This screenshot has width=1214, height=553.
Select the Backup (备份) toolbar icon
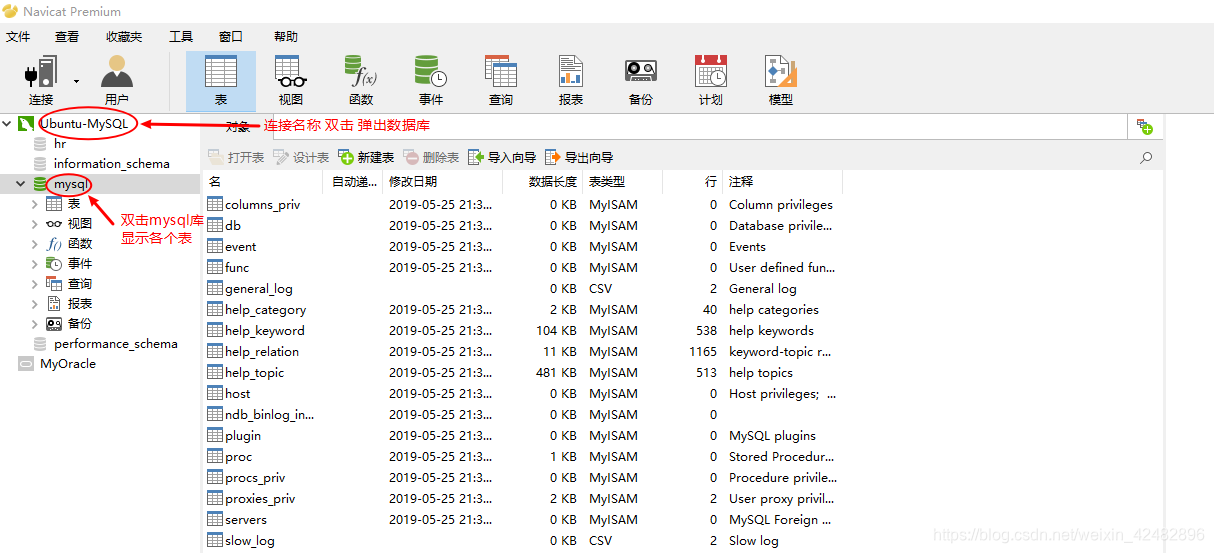641,82
